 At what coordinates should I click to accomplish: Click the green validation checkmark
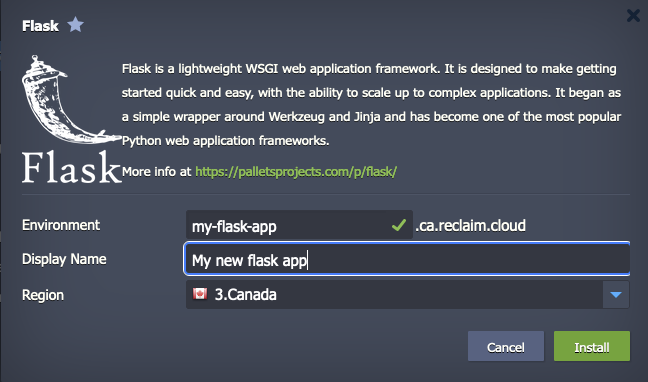(399, 225)
